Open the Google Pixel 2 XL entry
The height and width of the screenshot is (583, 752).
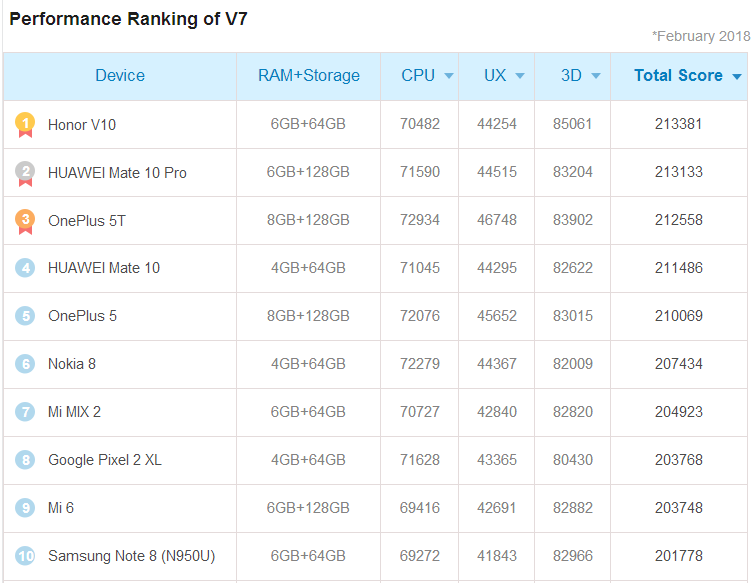[x=105, y=460]
